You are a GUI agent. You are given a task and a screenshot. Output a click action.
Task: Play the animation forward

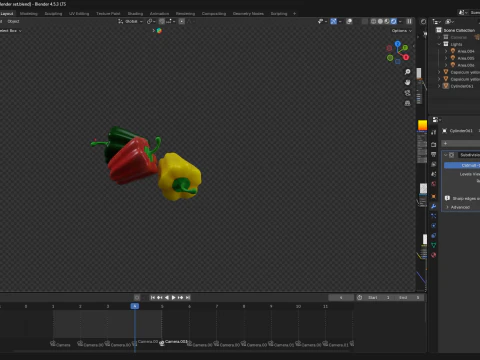pos(174,297)
